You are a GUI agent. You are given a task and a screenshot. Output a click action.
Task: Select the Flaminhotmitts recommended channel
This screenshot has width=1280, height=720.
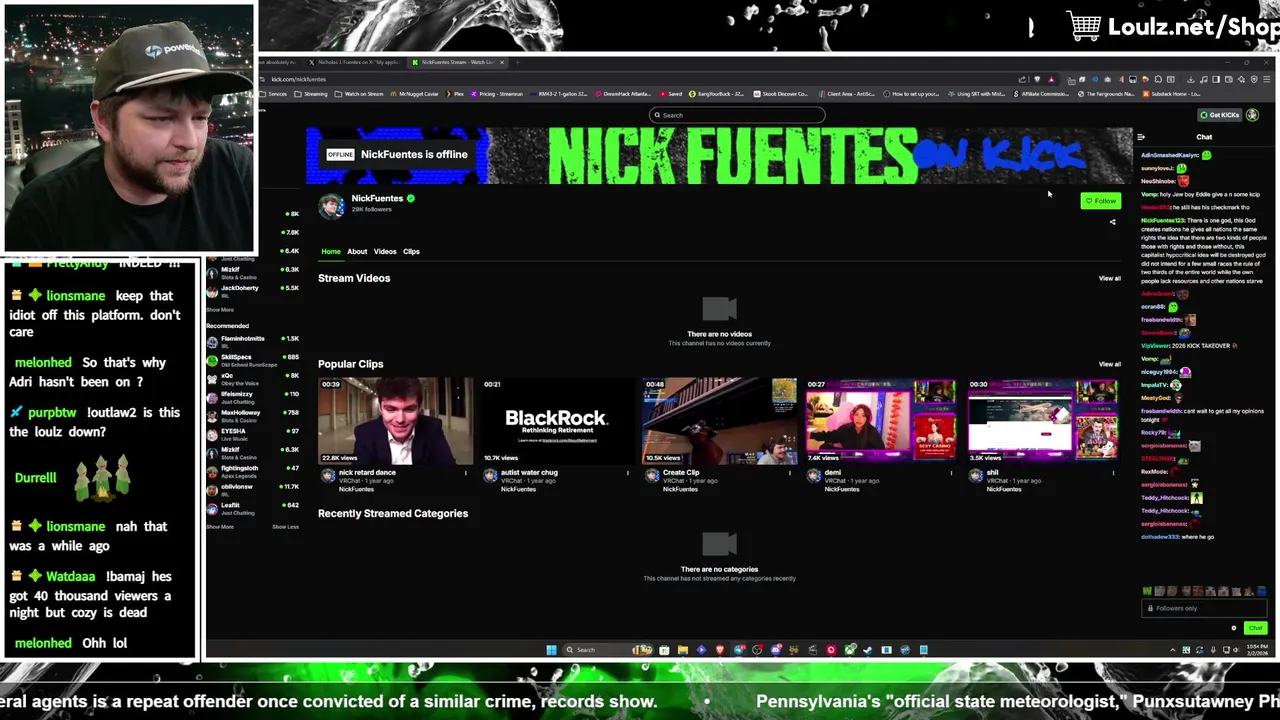(x=252, y=341)
